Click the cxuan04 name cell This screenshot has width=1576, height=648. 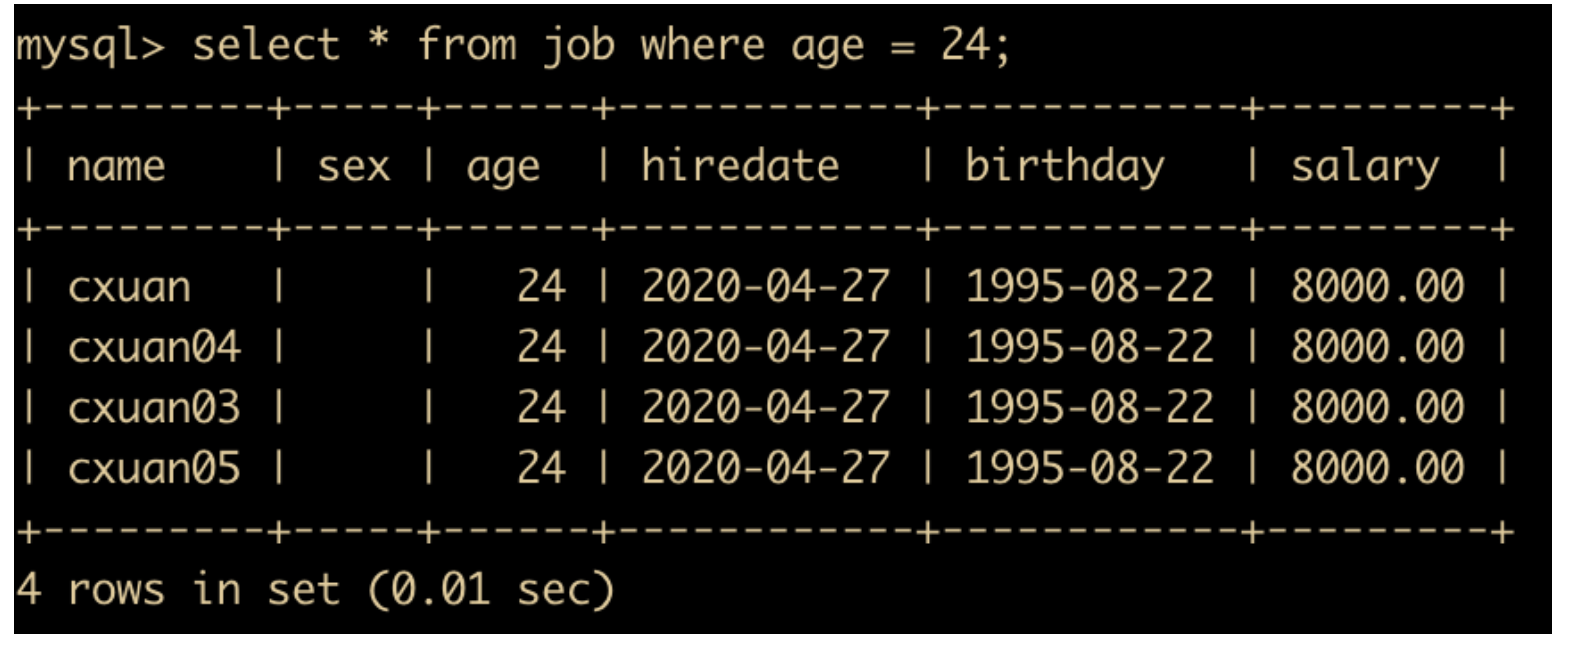[154, 347]
